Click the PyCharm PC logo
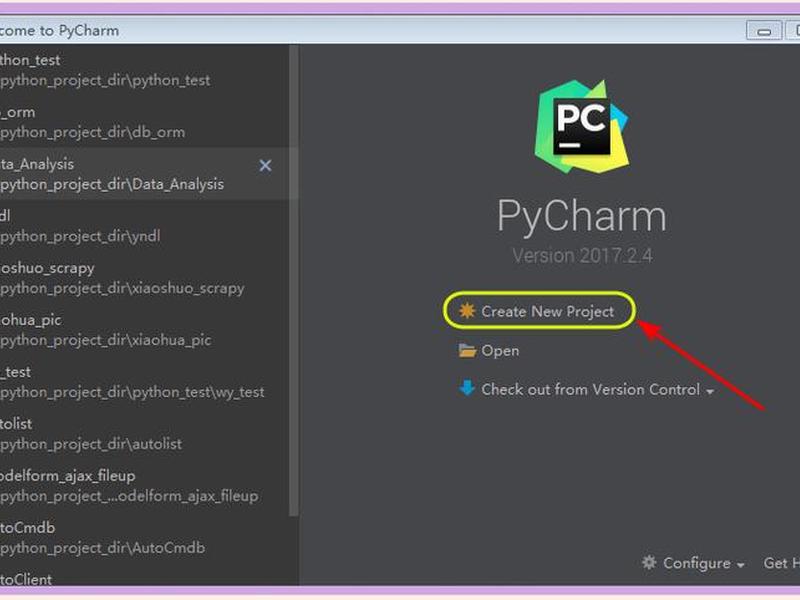 click(x=582, y=127)
